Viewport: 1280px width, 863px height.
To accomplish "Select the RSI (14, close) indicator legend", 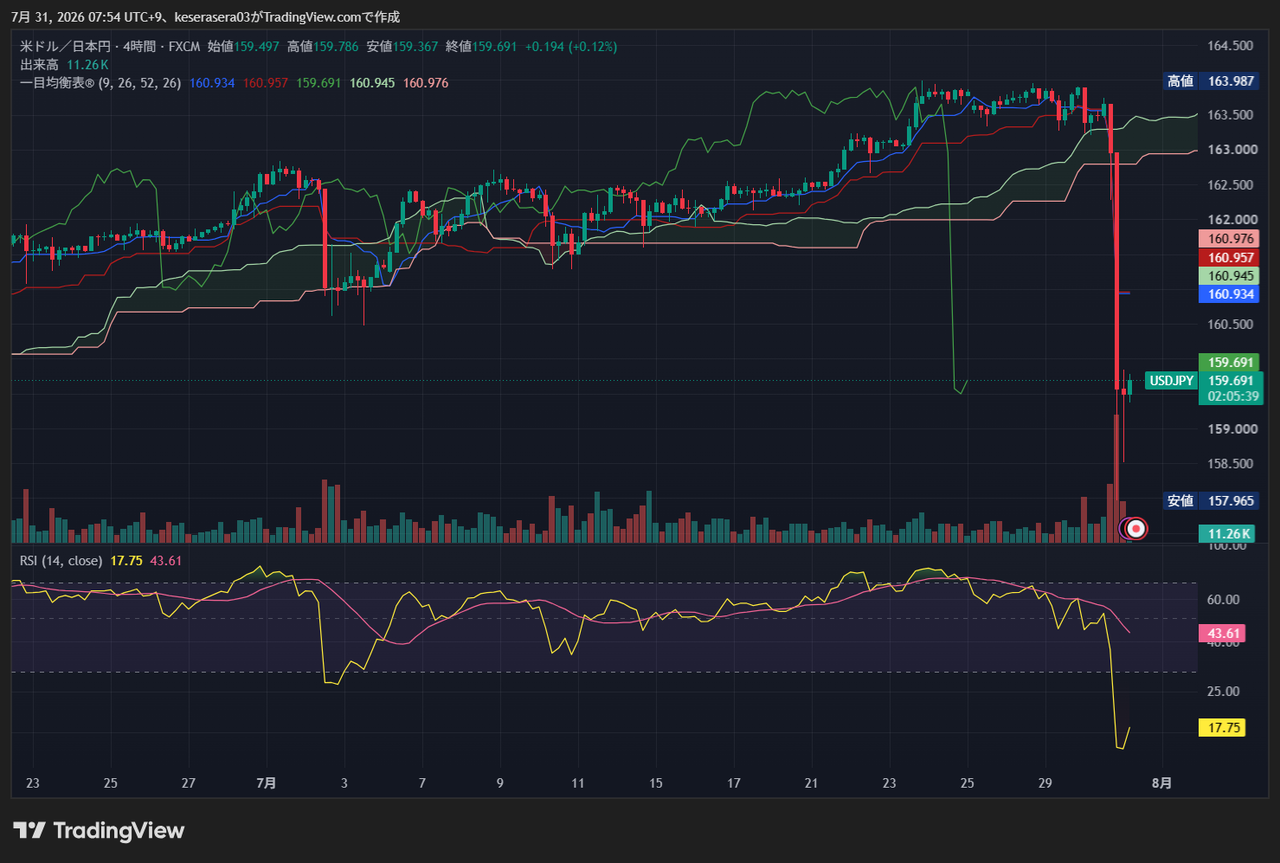I will tap(61, 561).
